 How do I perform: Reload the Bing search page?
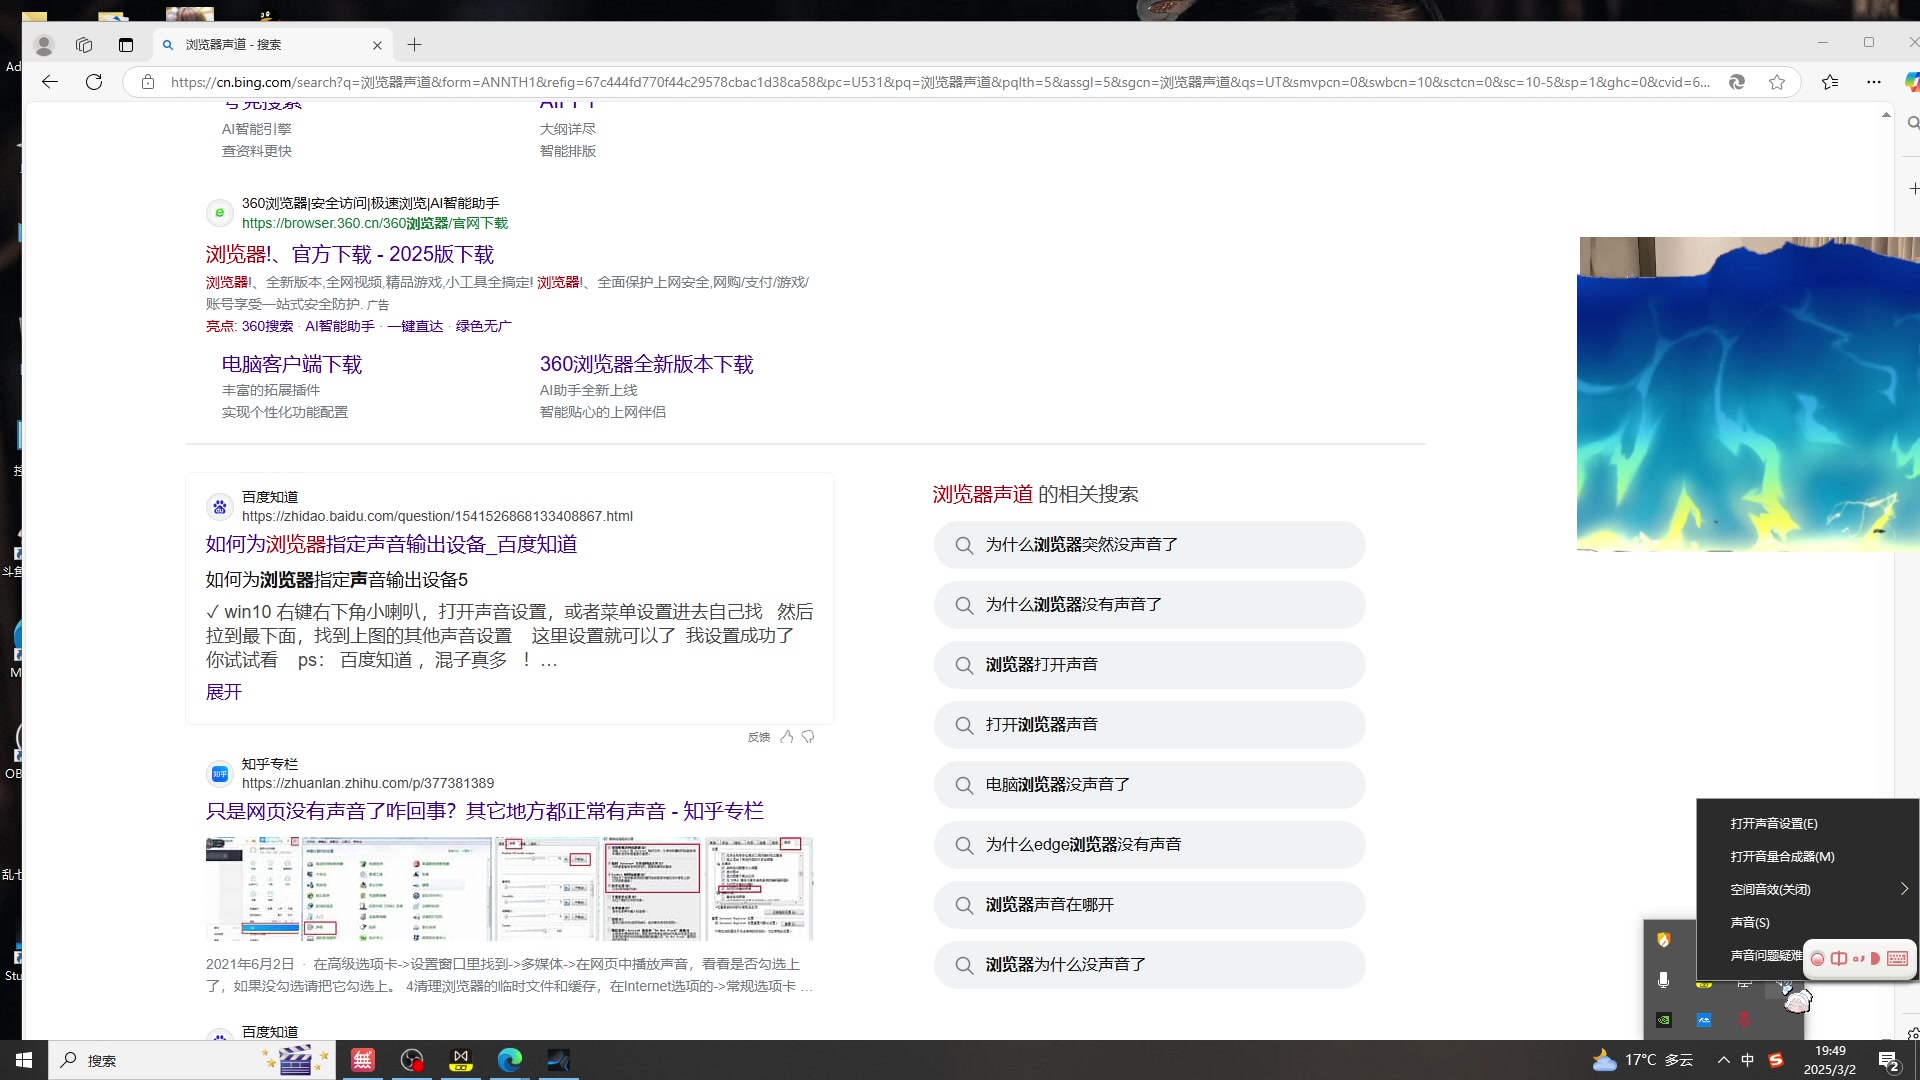[94, 82]
